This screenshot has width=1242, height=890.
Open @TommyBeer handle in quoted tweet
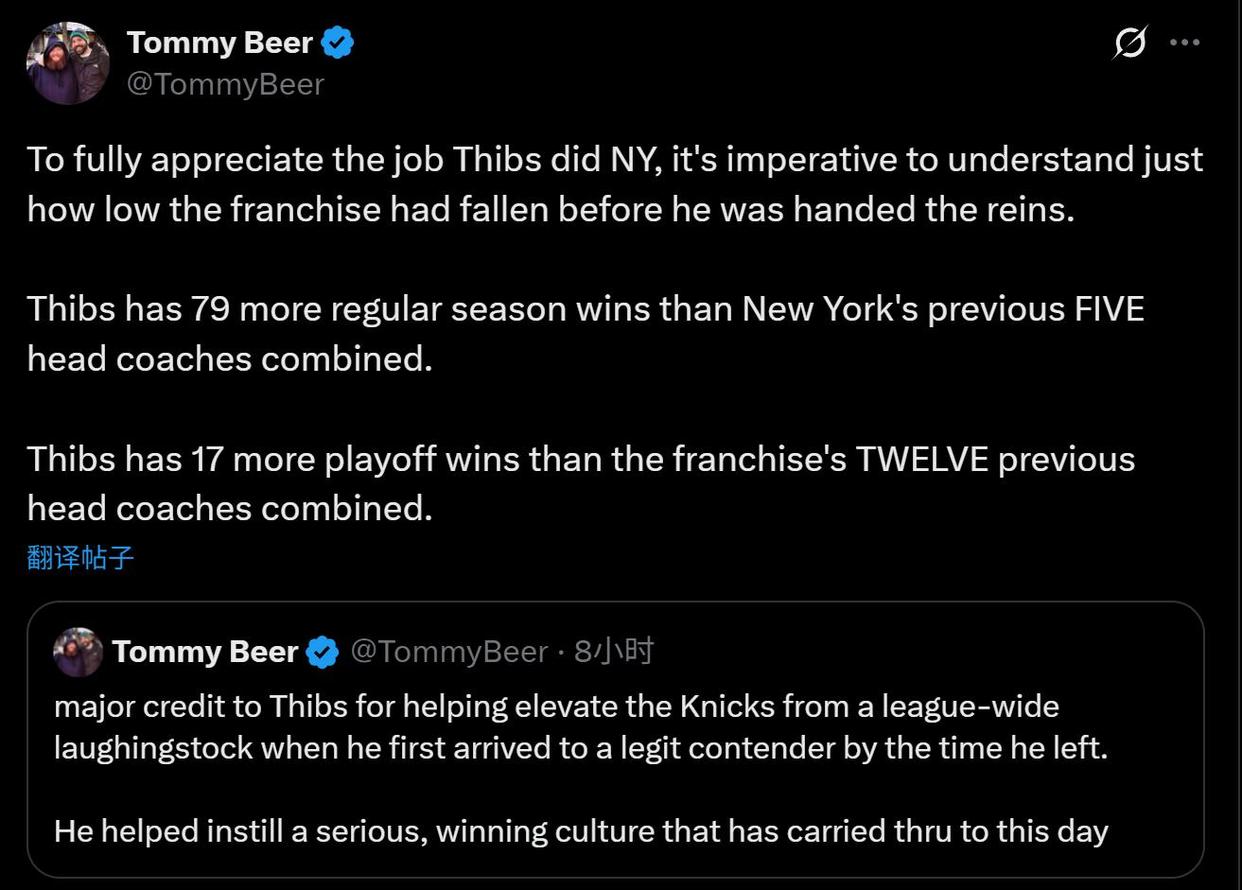point(448,653)
